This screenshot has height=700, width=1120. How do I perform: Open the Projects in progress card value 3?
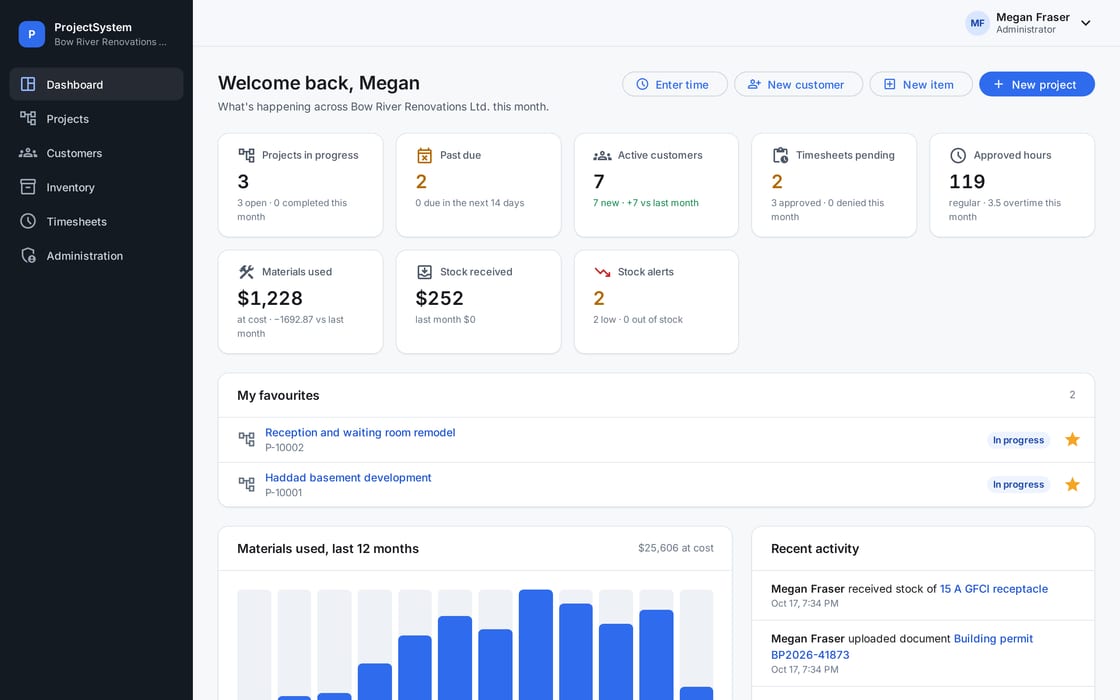point(243,181)
